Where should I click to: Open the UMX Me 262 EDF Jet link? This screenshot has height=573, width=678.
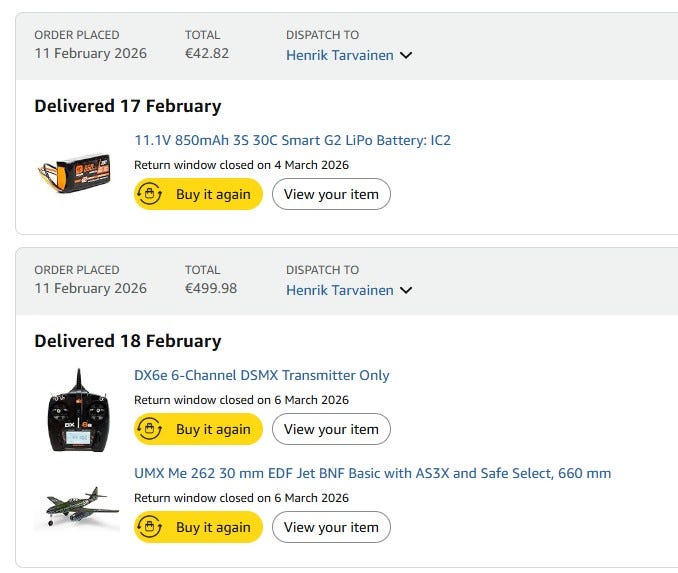372,473
